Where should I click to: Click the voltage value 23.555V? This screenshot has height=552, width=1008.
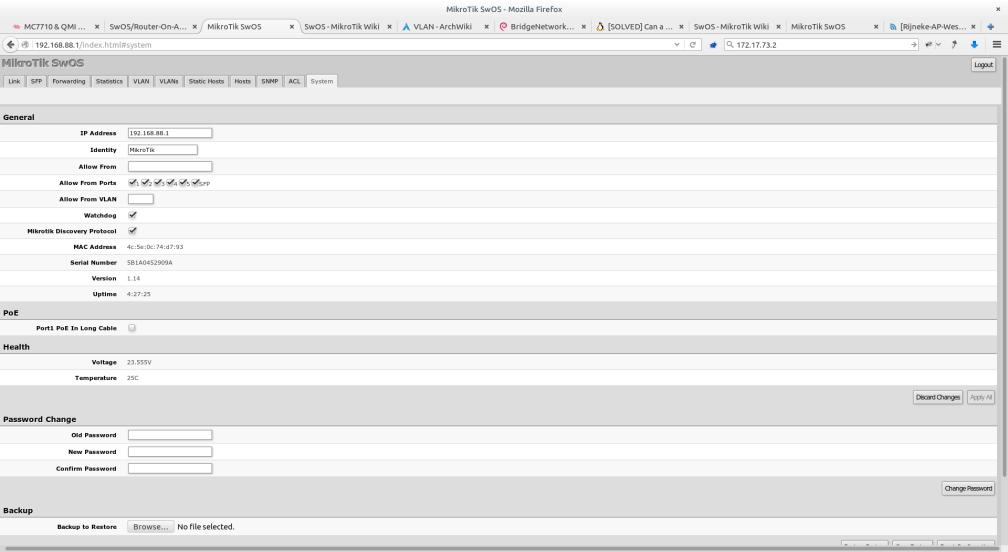pos(140,362)
